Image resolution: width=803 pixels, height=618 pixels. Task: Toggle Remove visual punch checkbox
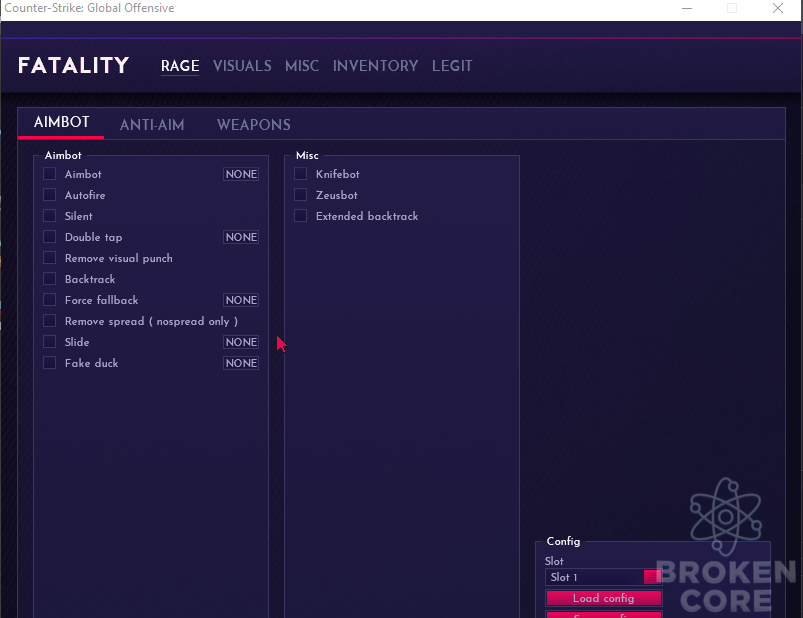[x=50, y=258]
